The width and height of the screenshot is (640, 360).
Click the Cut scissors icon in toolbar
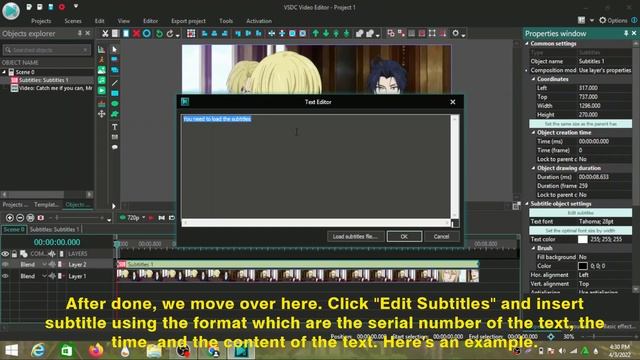point(105,33)
